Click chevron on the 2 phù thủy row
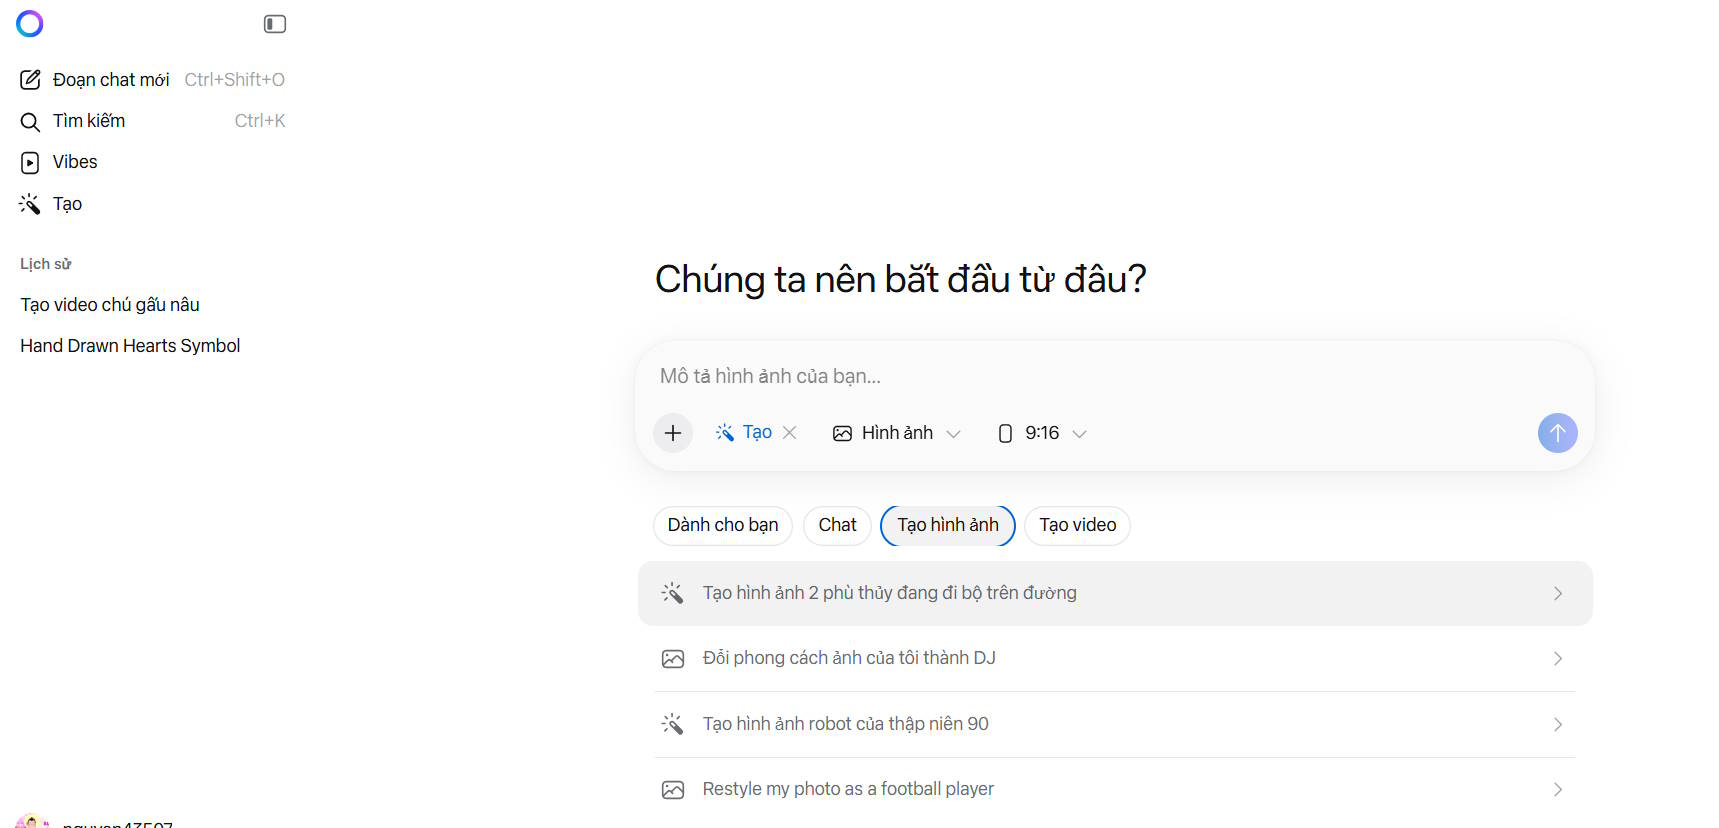Viewport: 1719px width, 828px height. pyautogui.click(x=1558, y=594)
